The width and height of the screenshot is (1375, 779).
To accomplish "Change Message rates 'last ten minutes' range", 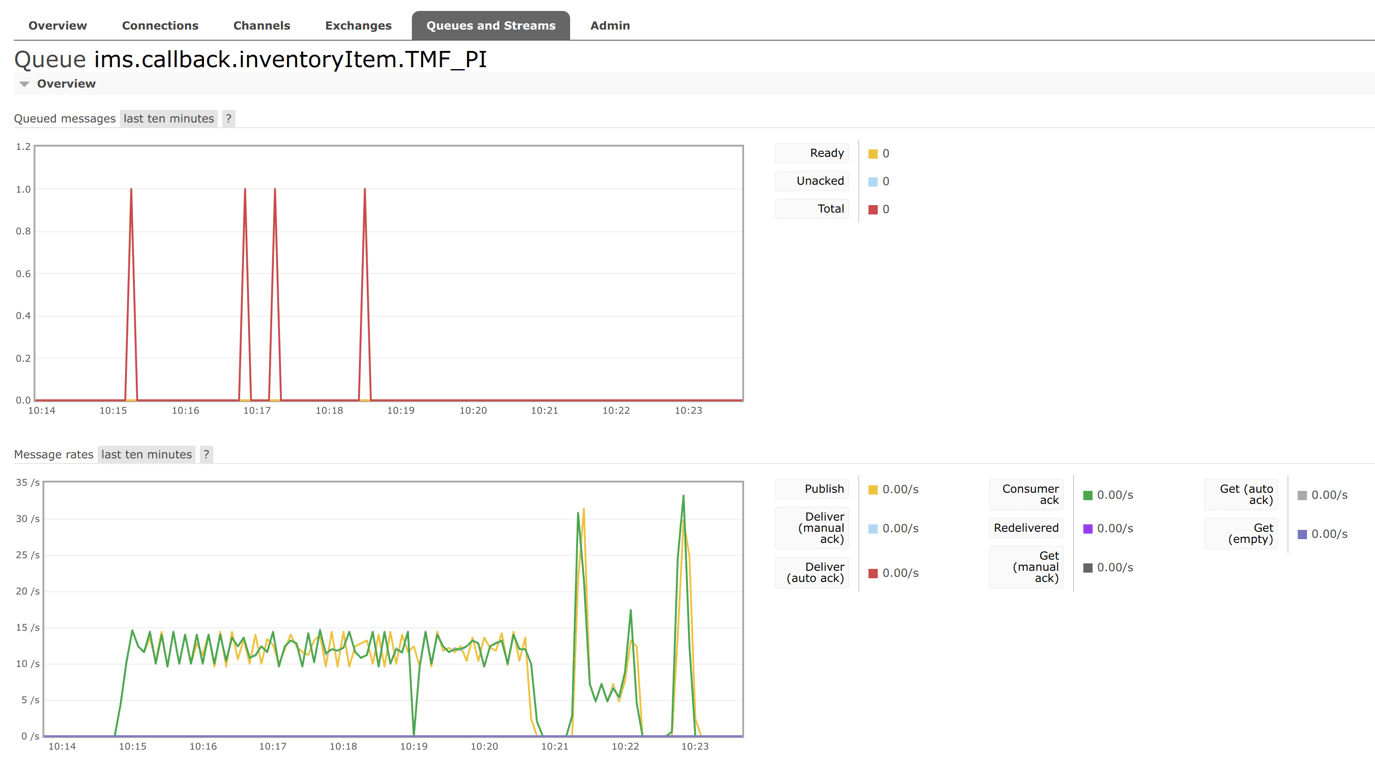I will click(146, 454).
